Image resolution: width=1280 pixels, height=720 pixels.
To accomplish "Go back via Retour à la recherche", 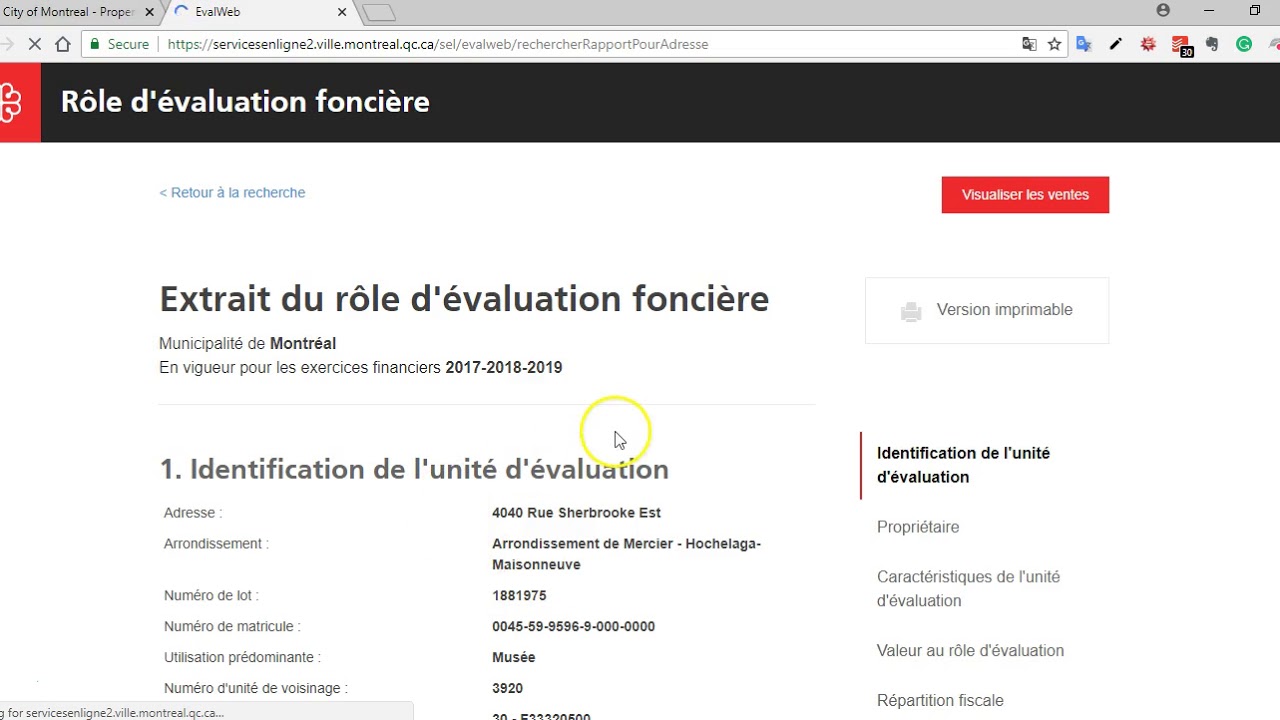I will (232, 193).
